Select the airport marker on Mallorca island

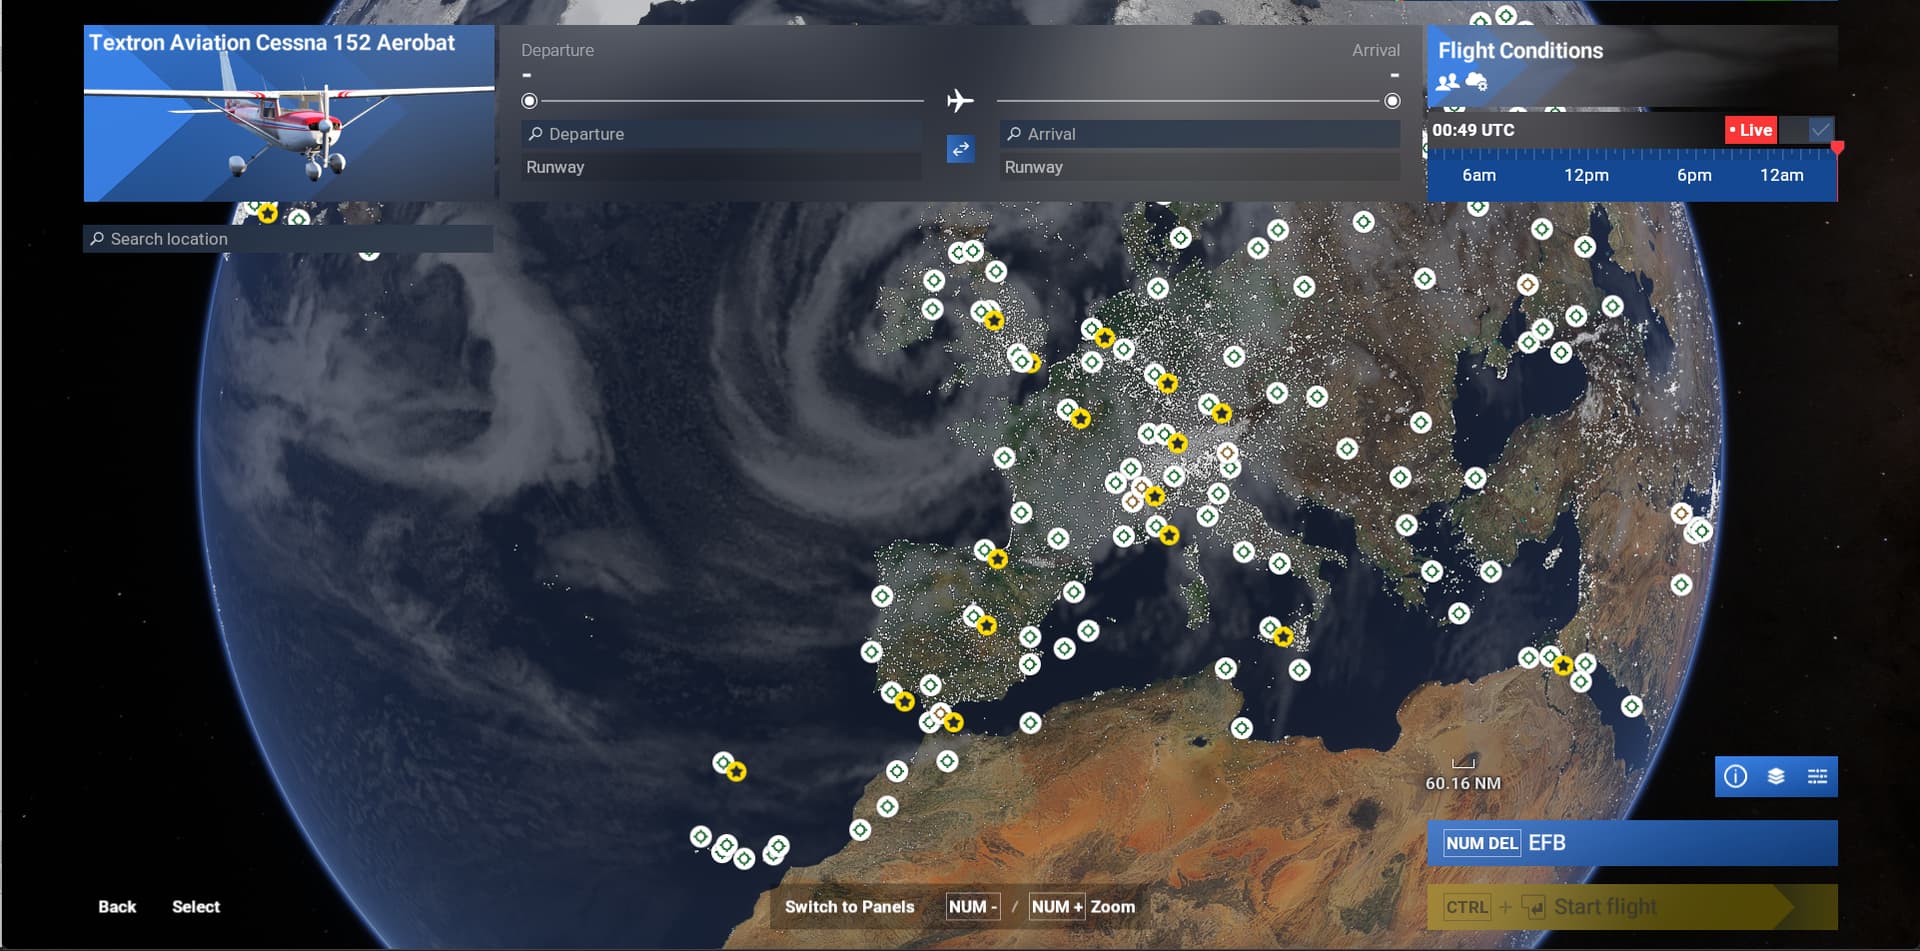tap(1088, 631)
